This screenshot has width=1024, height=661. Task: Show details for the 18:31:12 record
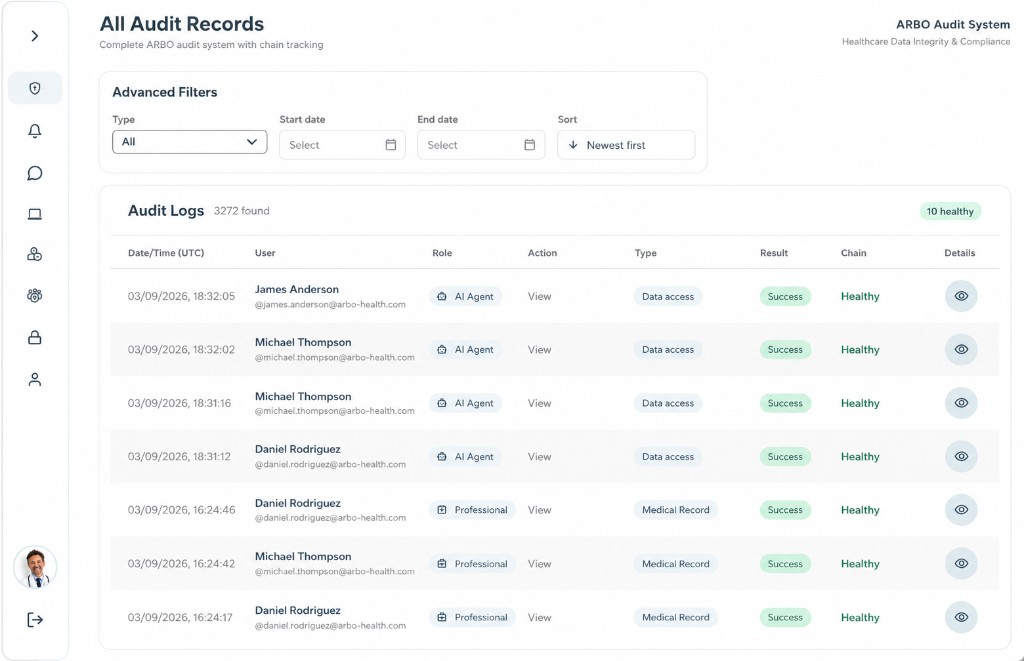point(961,457)
